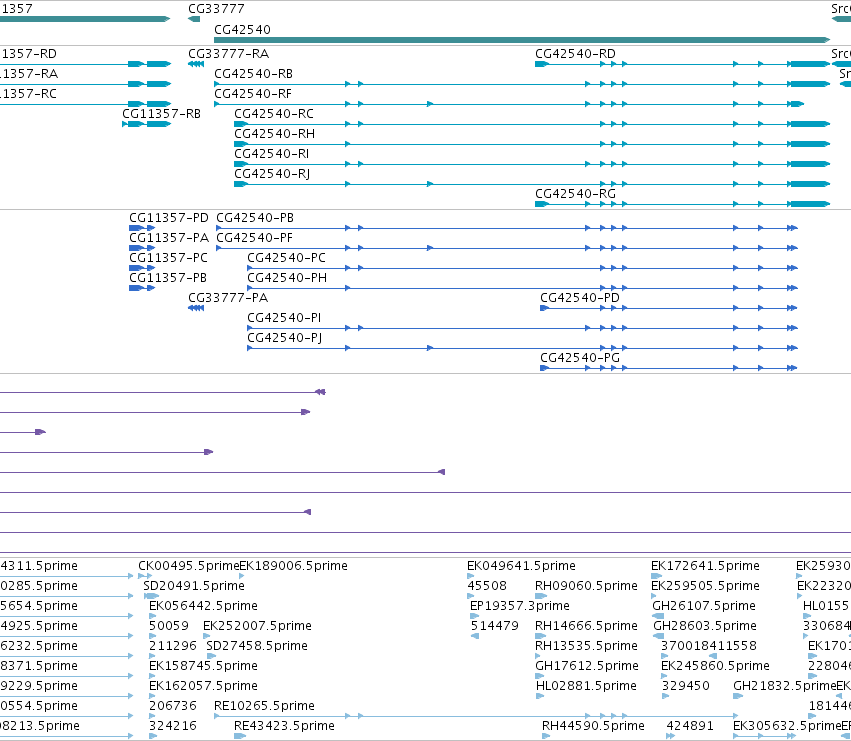The image size is (851, 741).
Task: Select EST EK049641.5prime label
Action: click(x=522, y=566)
